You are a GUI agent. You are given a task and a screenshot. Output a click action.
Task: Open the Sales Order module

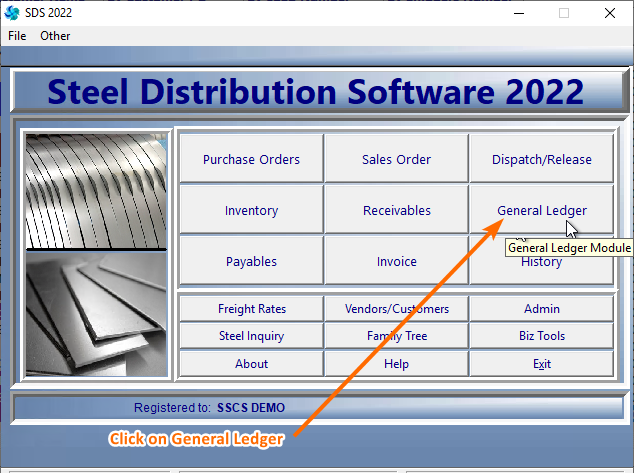[396, 159]
